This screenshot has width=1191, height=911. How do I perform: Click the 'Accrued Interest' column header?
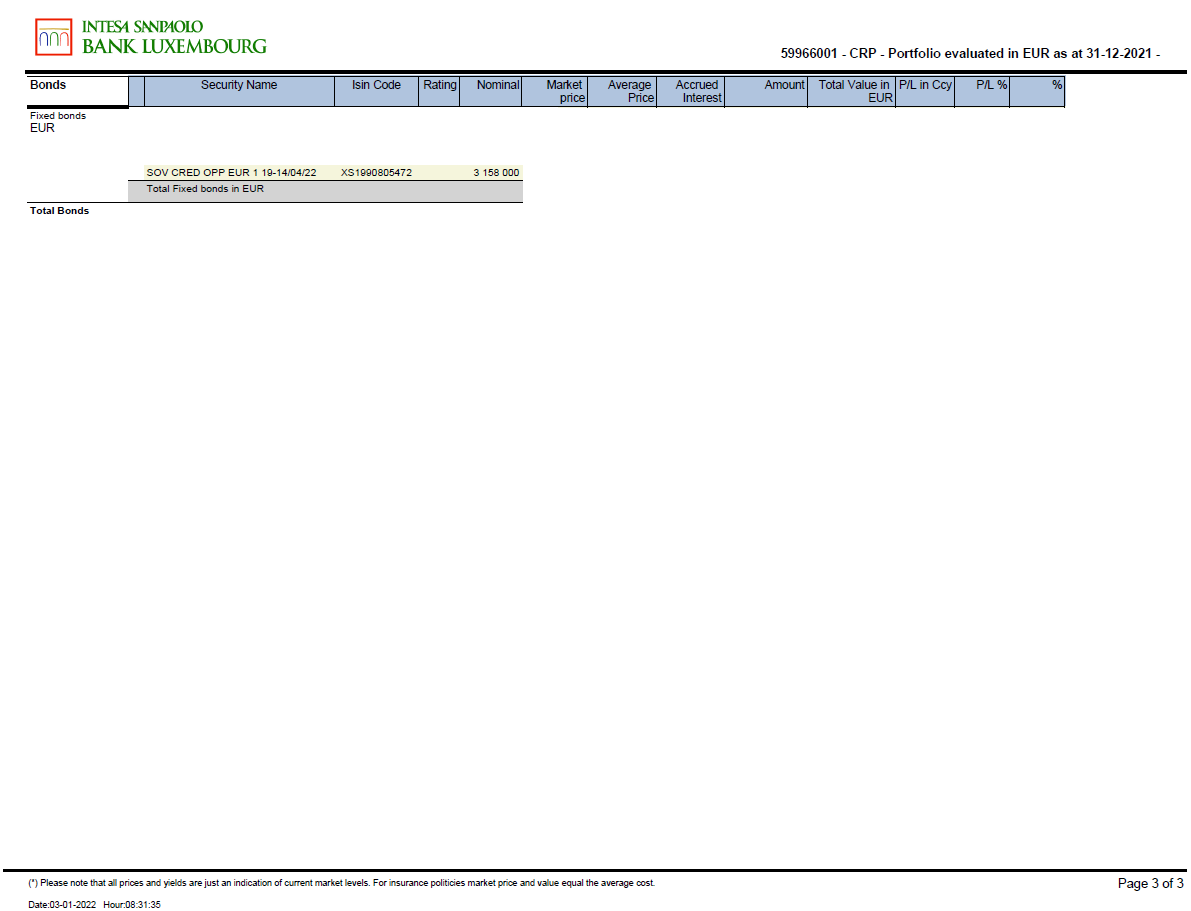(690, 91)
